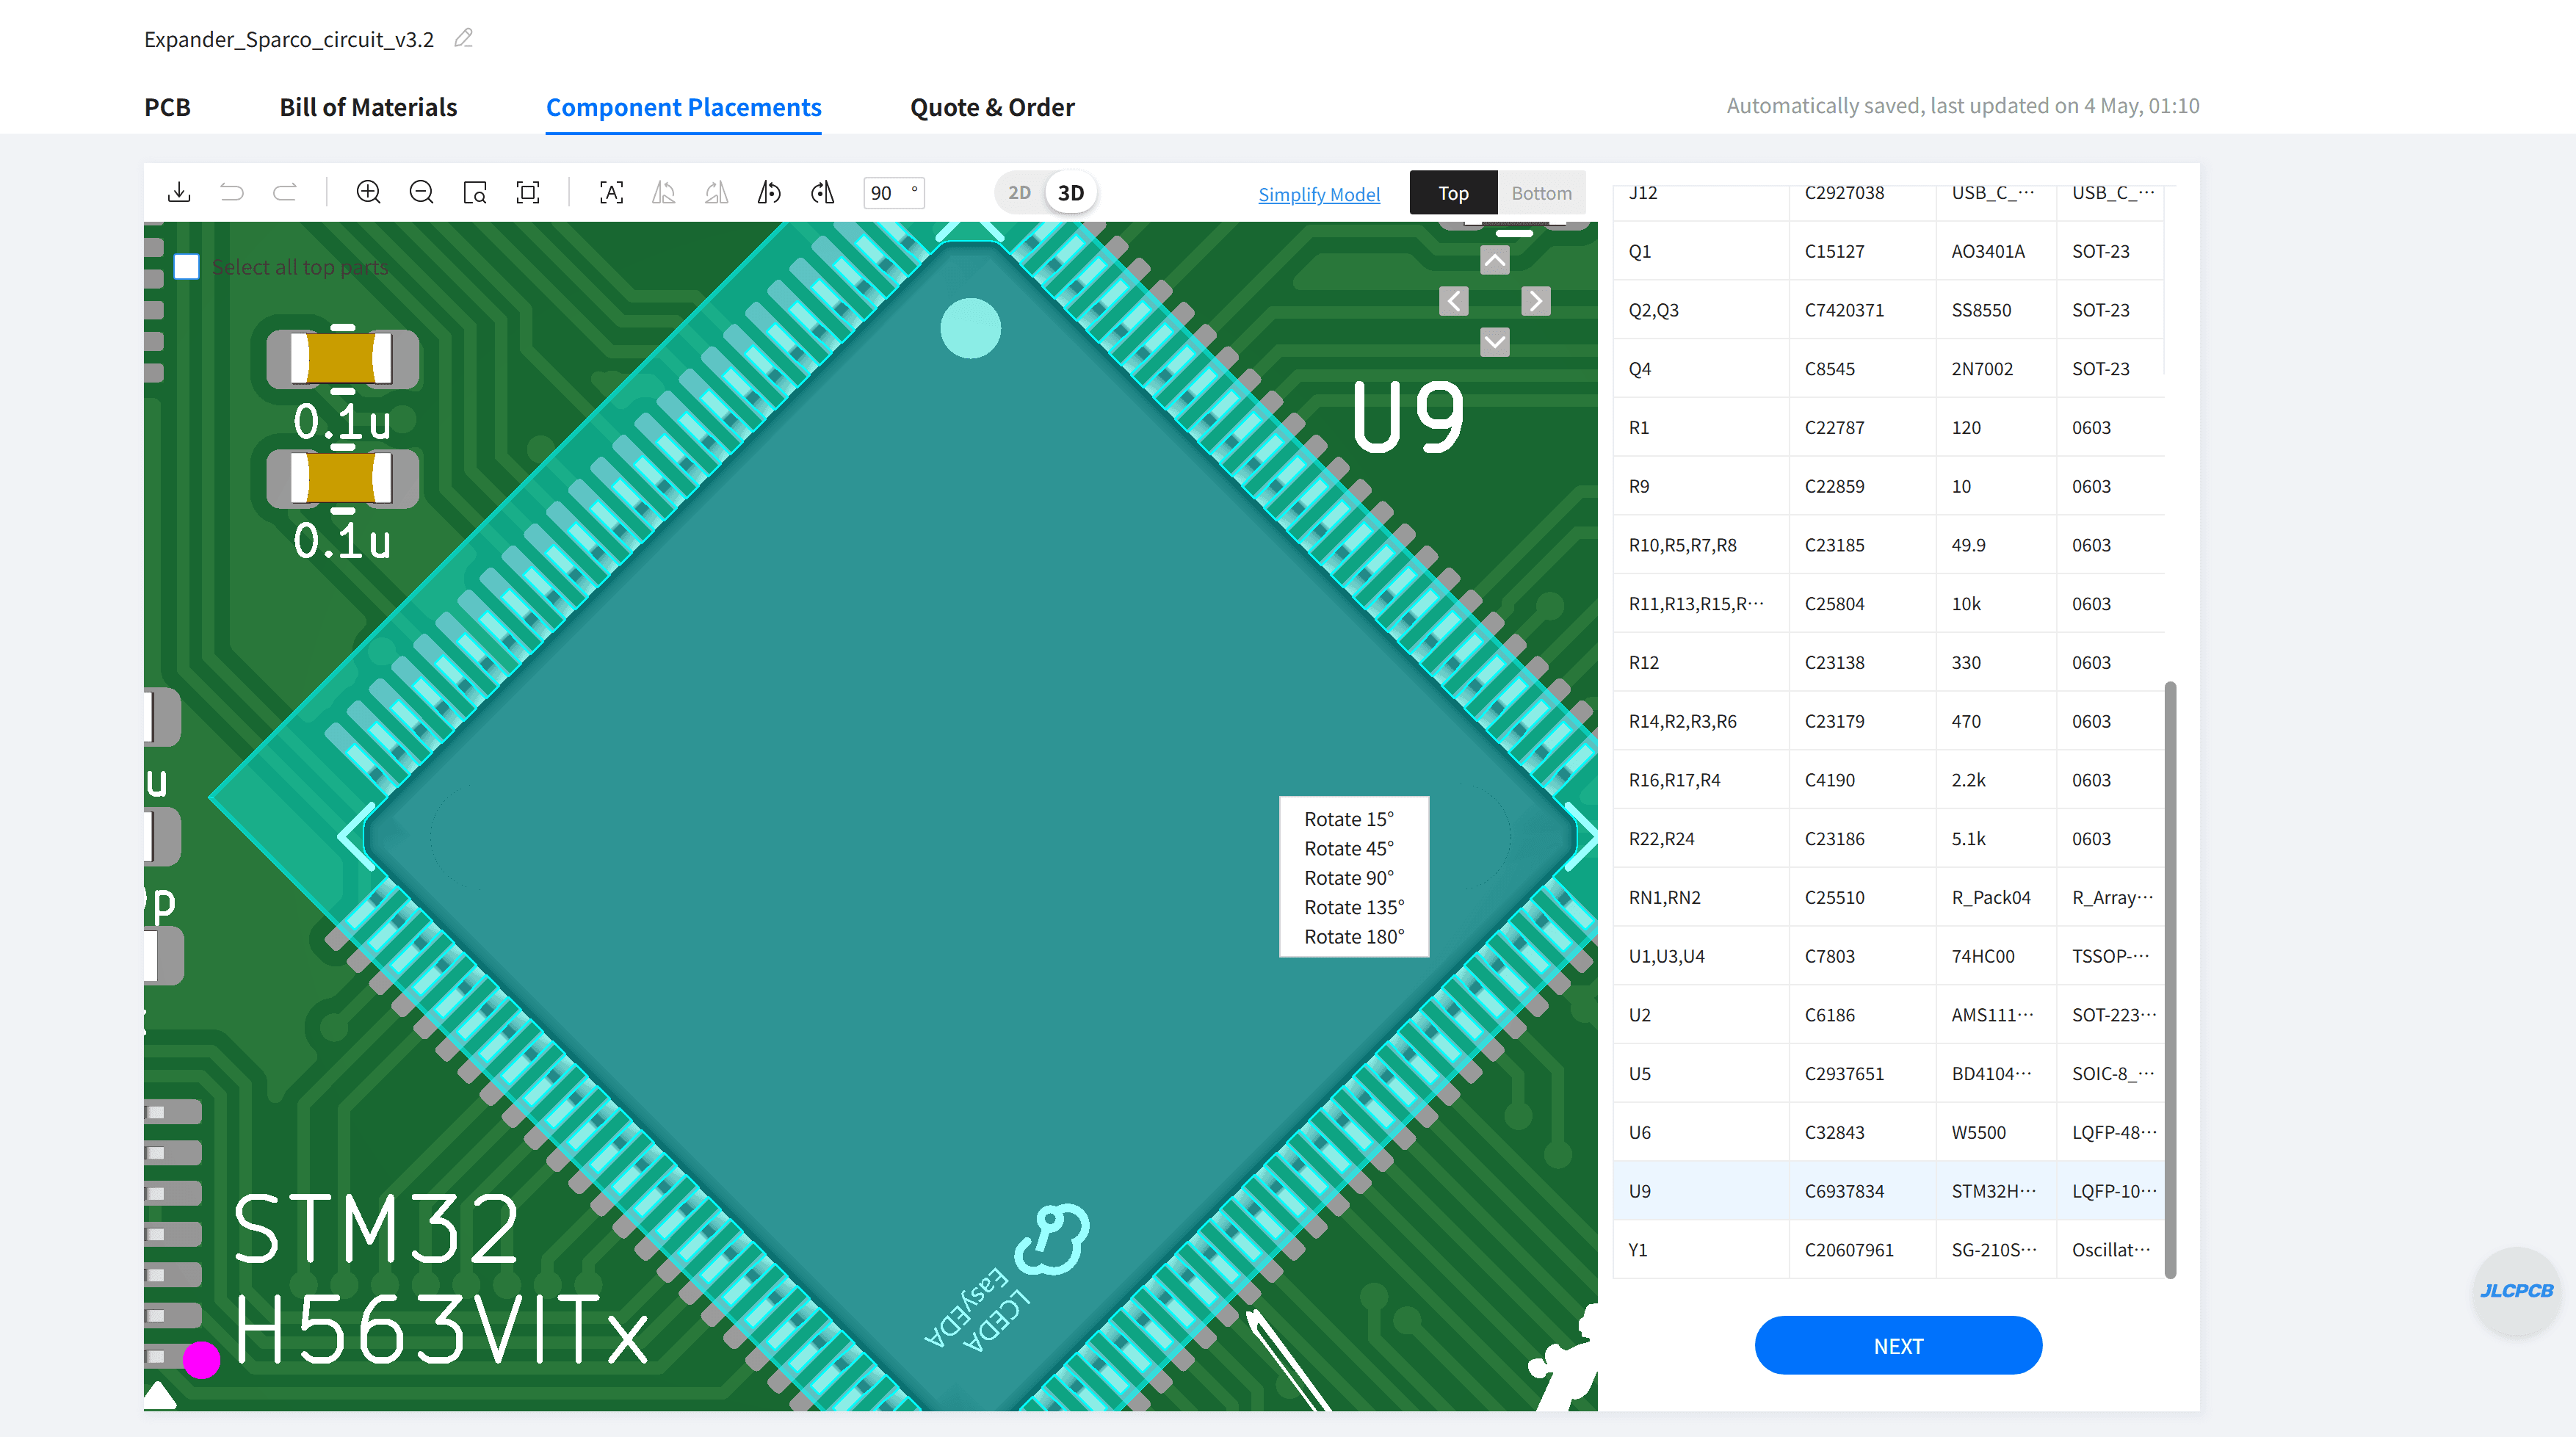Screen dimensions: 2576x1437
Task: Undo the last placement change
Action: pos(232,192)
